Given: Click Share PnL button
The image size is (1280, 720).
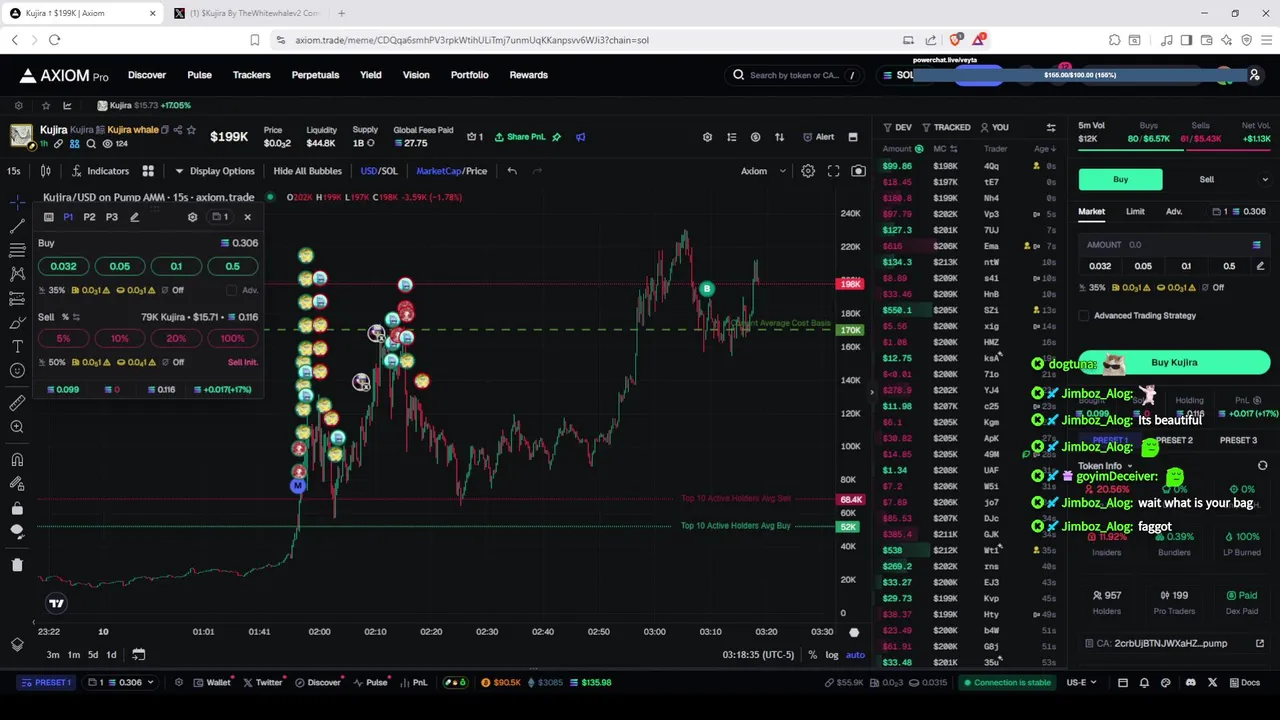Looking at the screenshot, I should (519, 137).
